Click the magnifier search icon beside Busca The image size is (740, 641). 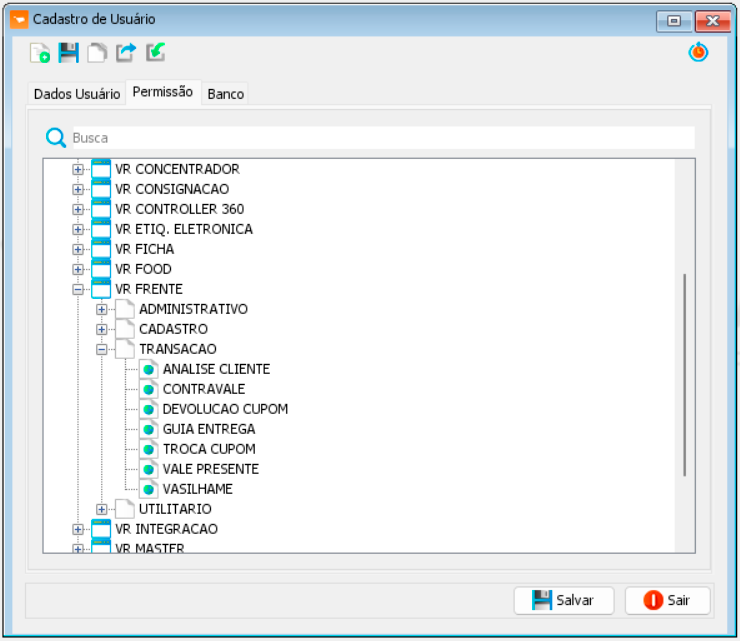pyautogui.click(x=56, y=138)
